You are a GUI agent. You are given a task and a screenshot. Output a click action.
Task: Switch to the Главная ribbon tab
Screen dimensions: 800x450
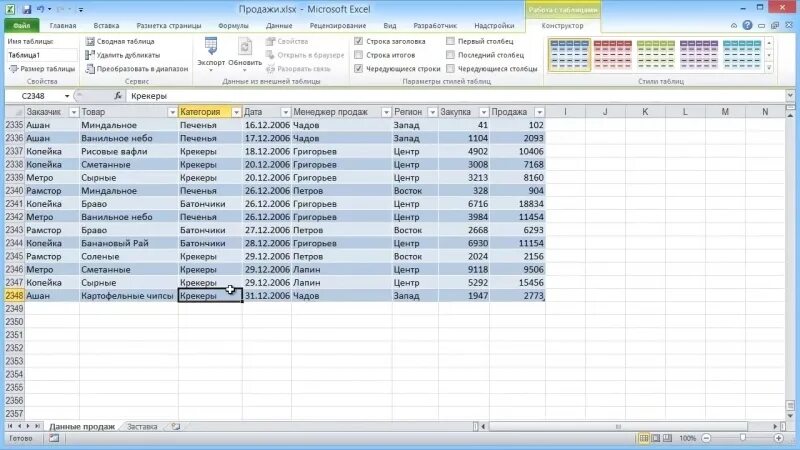63,26
